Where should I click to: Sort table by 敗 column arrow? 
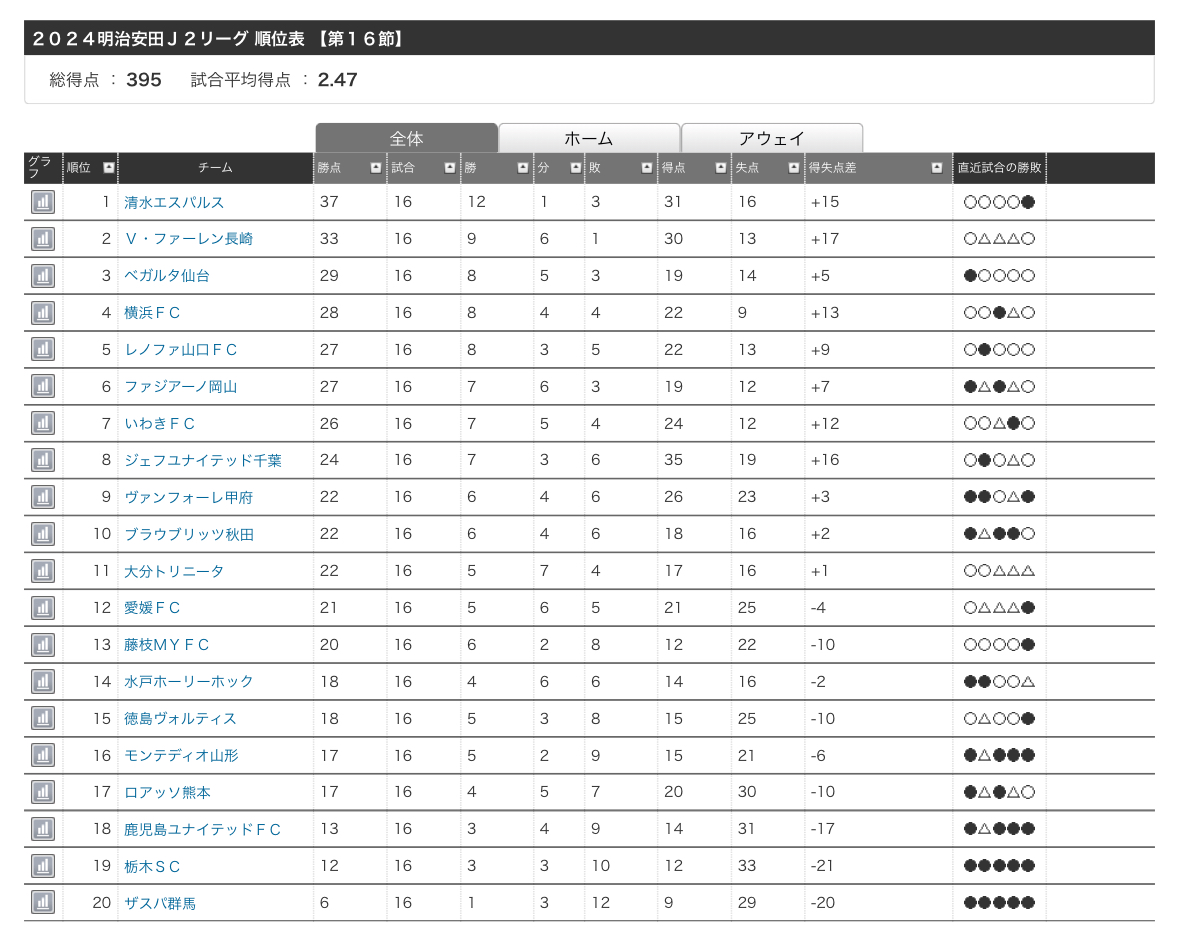[647, 168]
